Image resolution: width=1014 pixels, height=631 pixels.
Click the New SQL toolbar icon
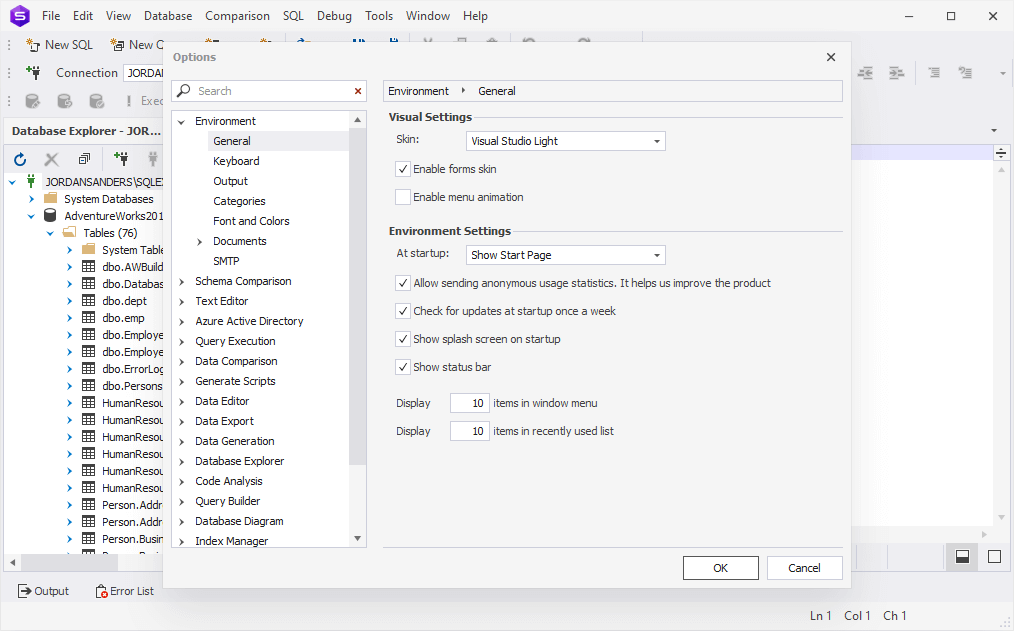[33, 45]
